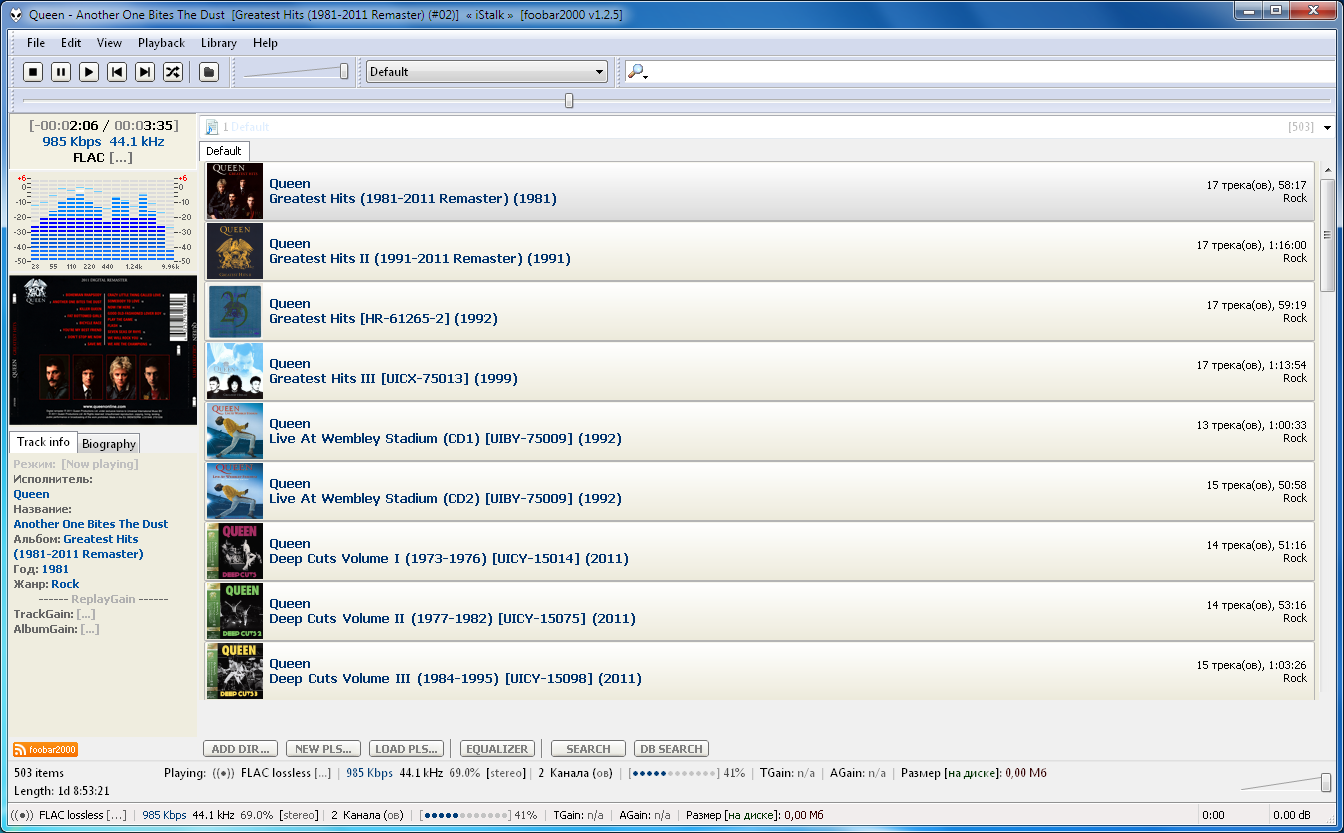Screen dimensions: 1344x833
Task: Click the elapsed time display '00:03:35'
Action: click(x=145, y=125)
